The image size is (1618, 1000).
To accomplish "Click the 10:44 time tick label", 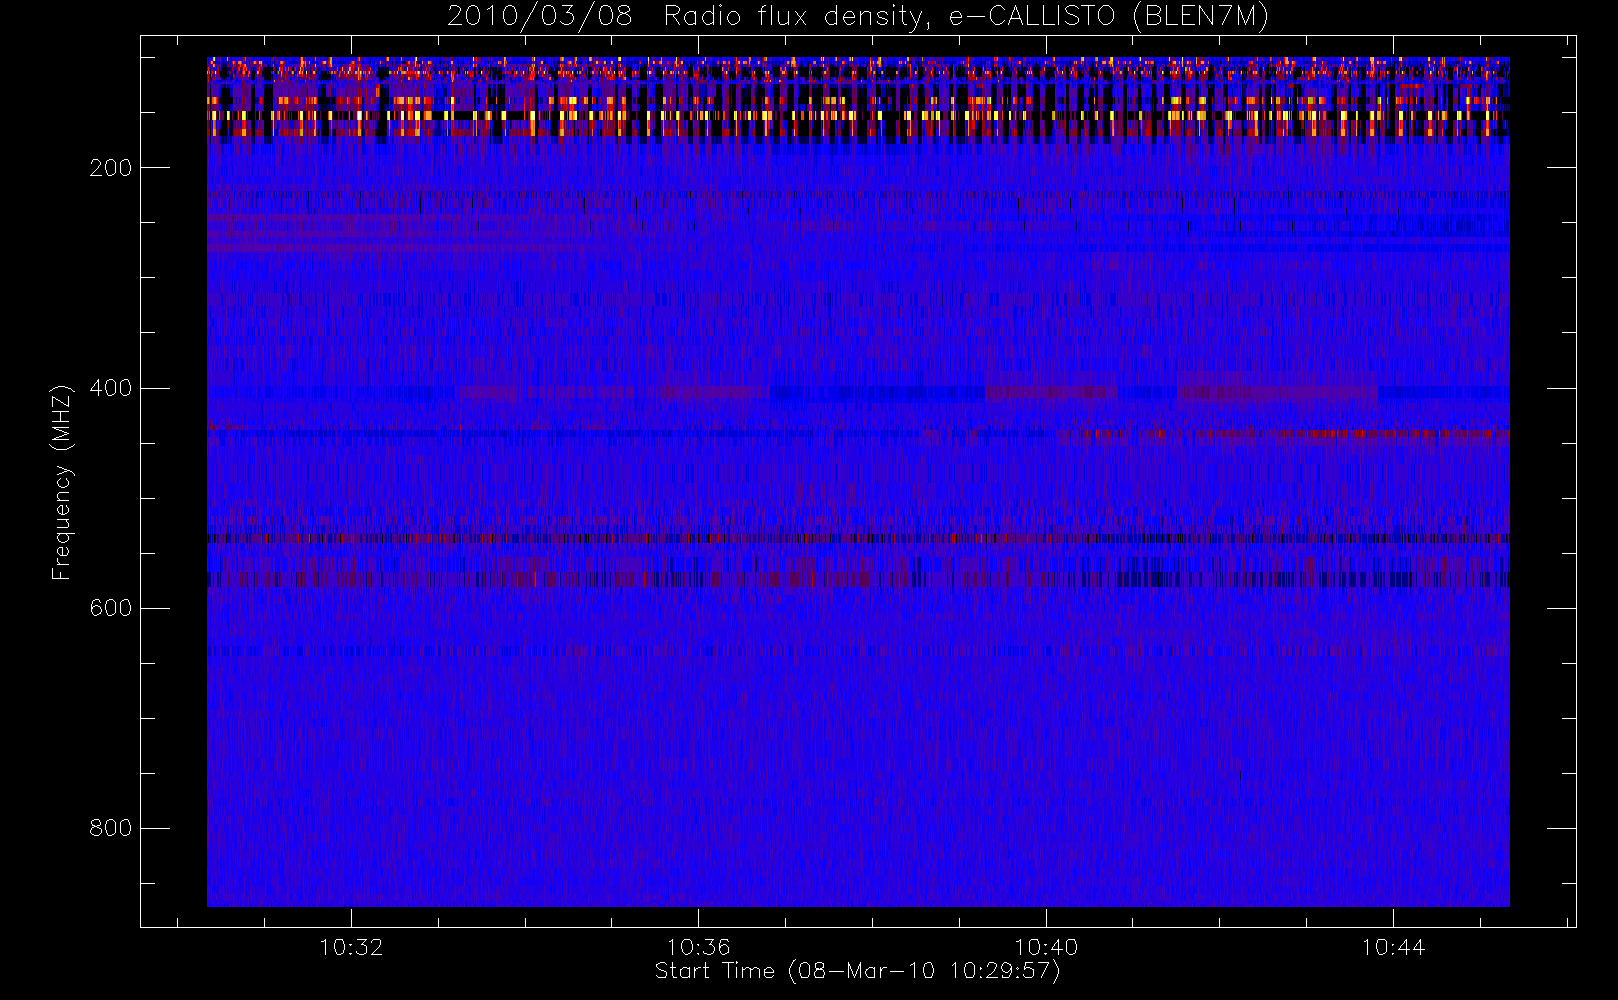I will [x=1393, y=947].
